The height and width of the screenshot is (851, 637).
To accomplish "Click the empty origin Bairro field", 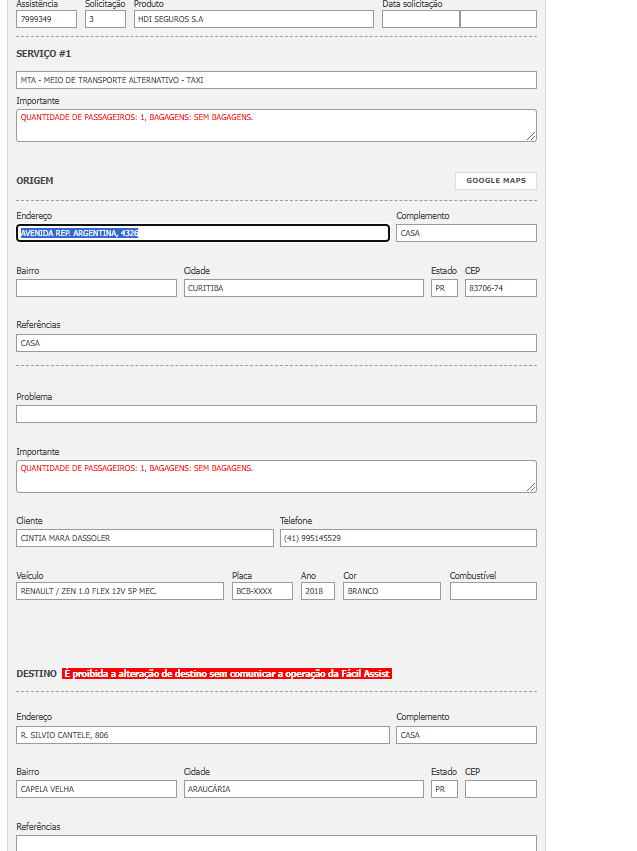I will tap(96, 288).
